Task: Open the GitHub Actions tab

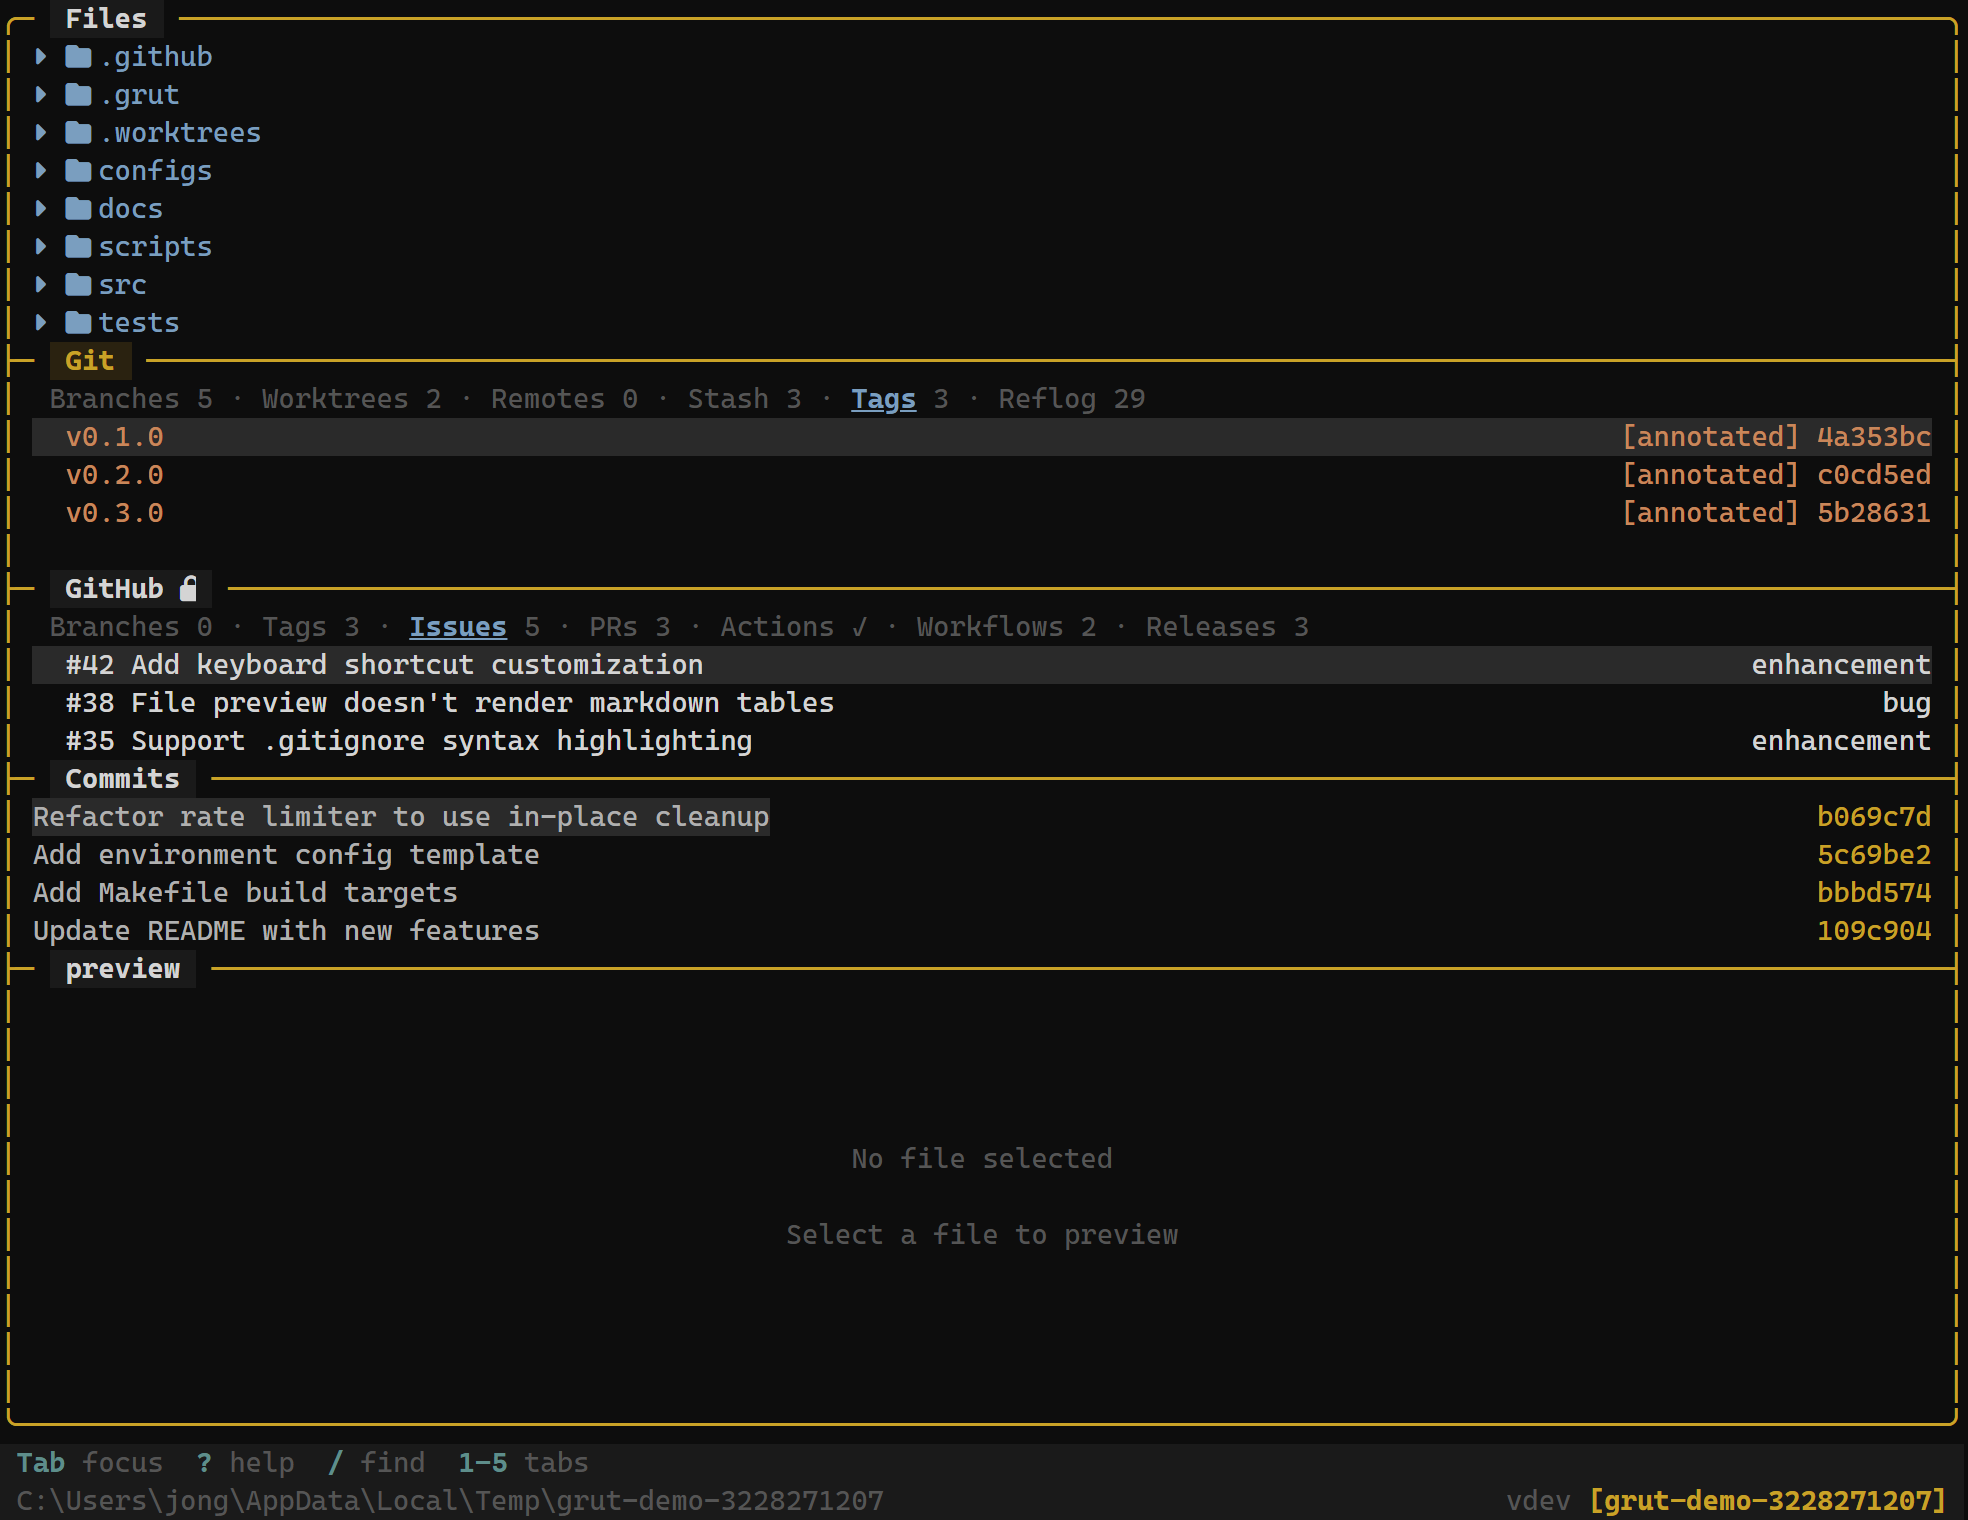Action: (793, 627)
